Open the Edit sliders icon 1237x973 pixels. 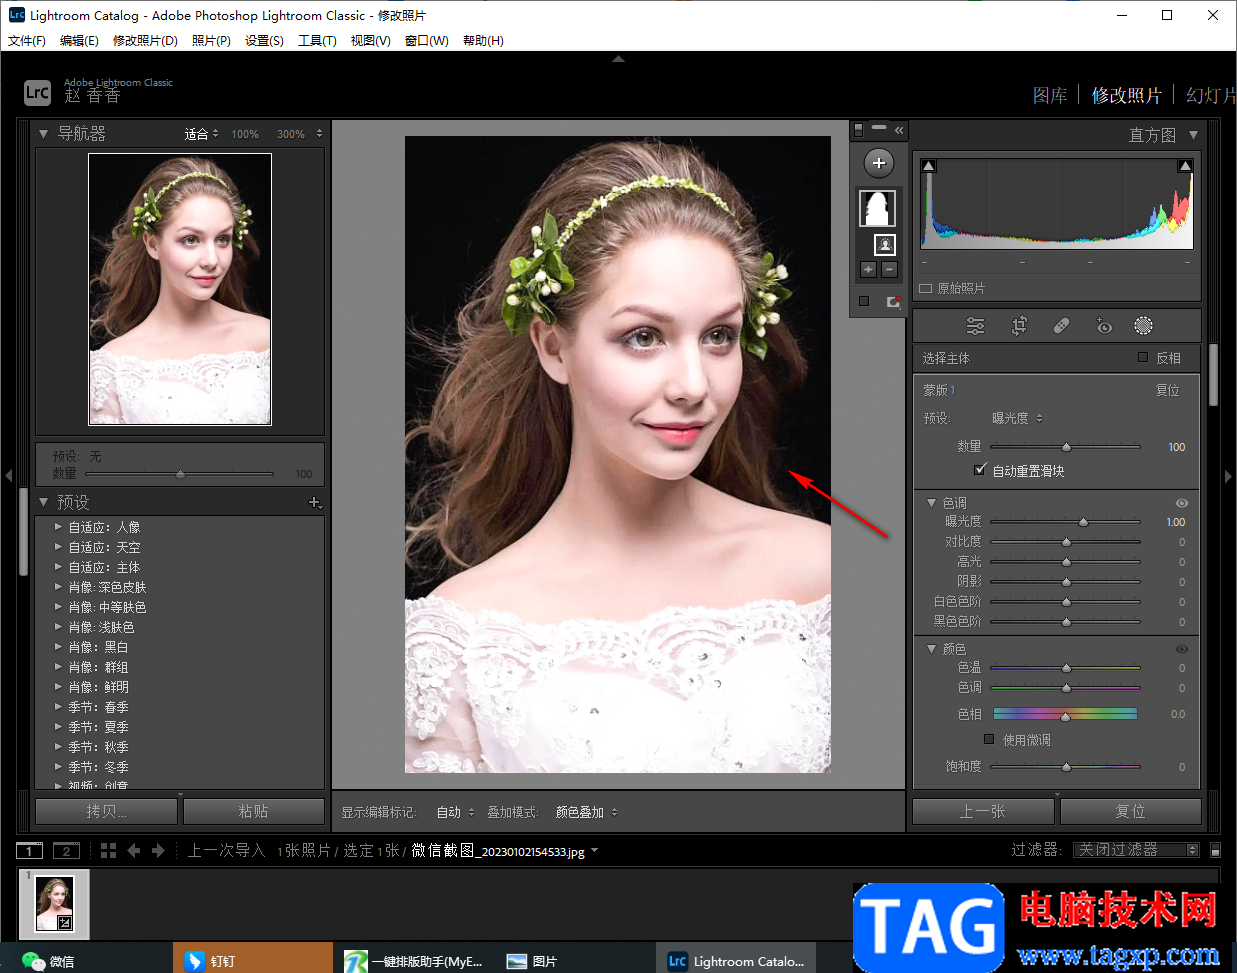pos(975,326)
